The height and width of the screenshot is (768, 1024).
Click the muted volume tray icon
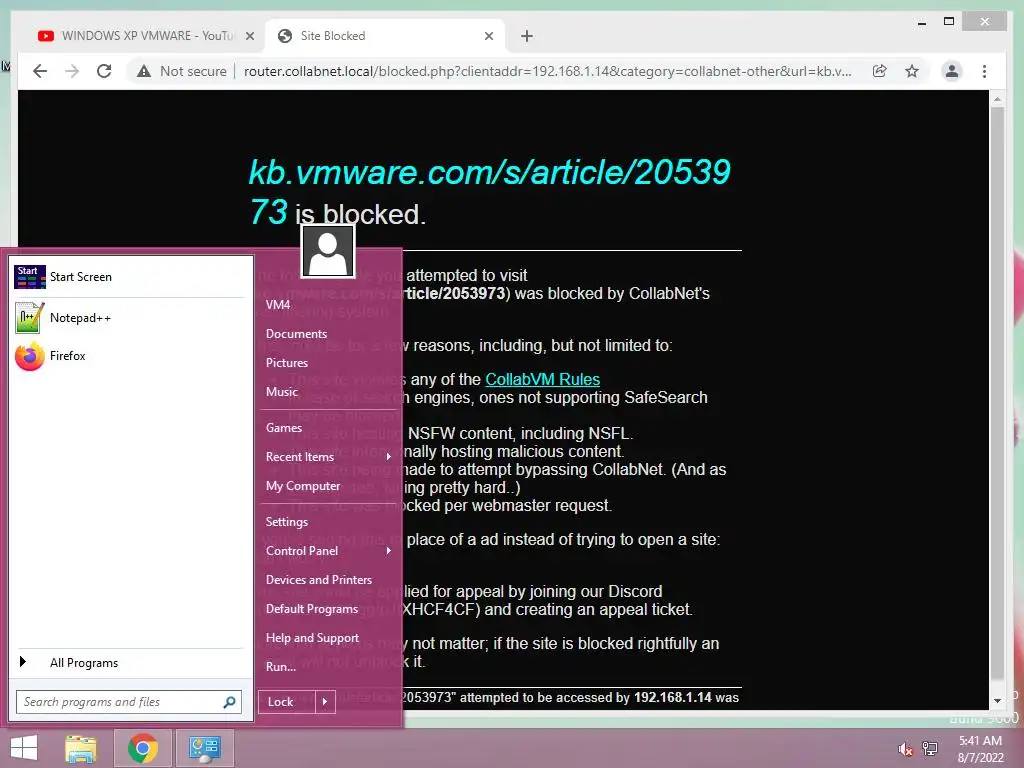click(x=904, y=749)
